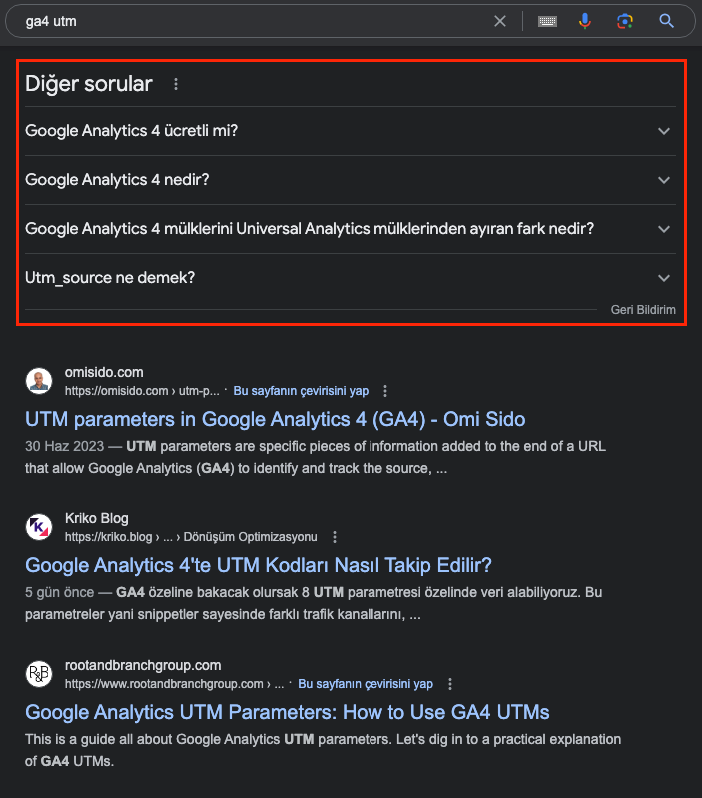
Task: Open the on-screen keyboard icon
Action: point(547,21)
